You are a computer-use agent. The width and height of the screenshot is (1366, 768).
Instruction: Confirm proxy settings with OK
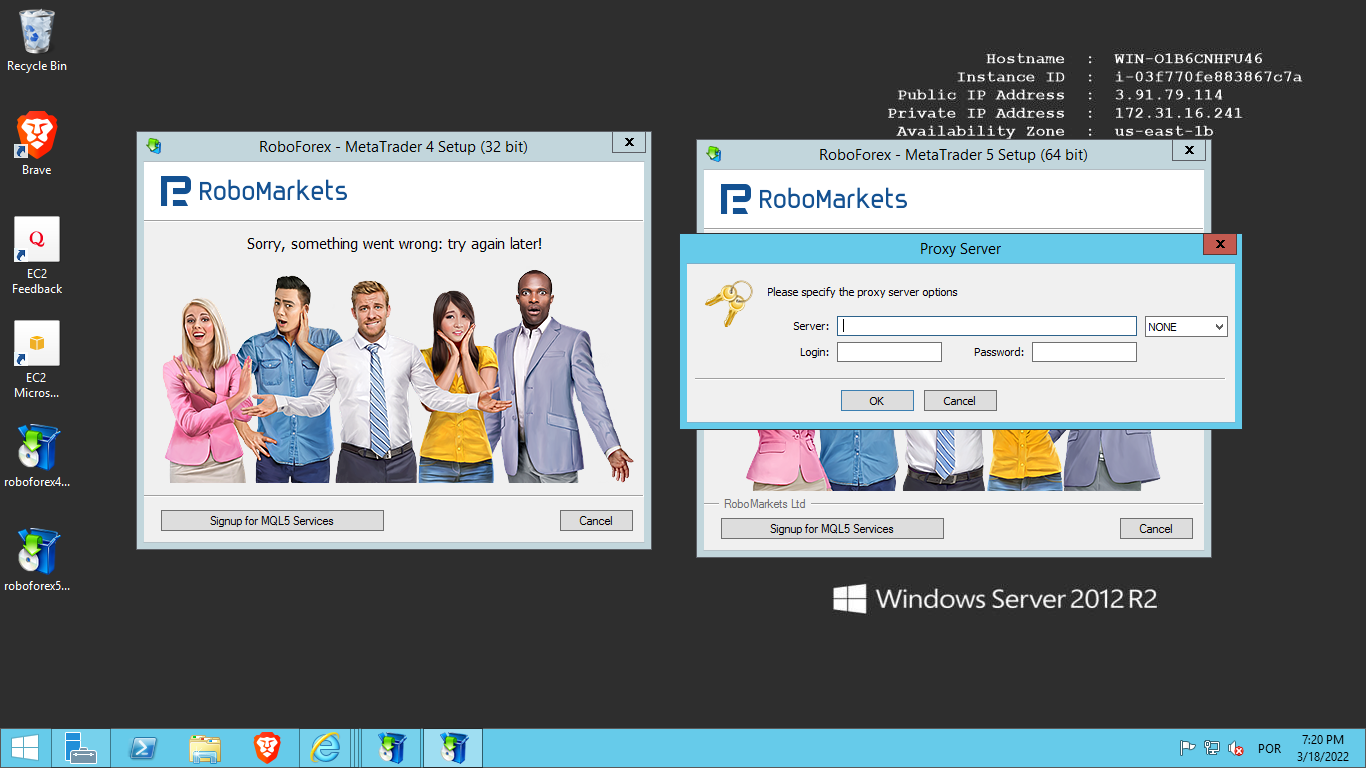click(877, 401)
